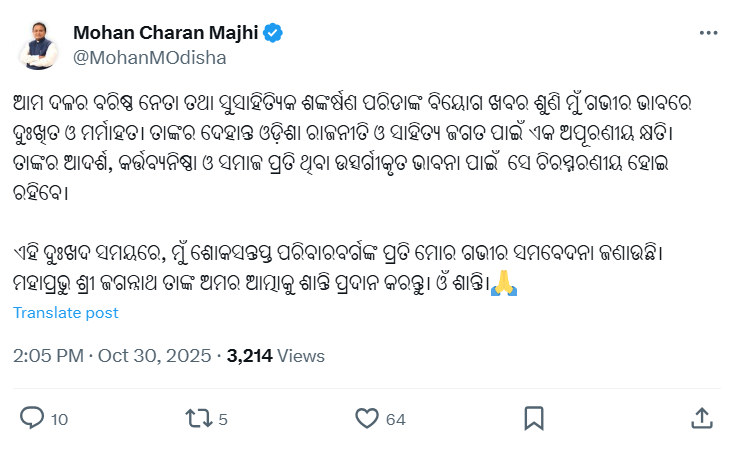Open the share post icon
The image size is (737, 454).
point(702,417)
